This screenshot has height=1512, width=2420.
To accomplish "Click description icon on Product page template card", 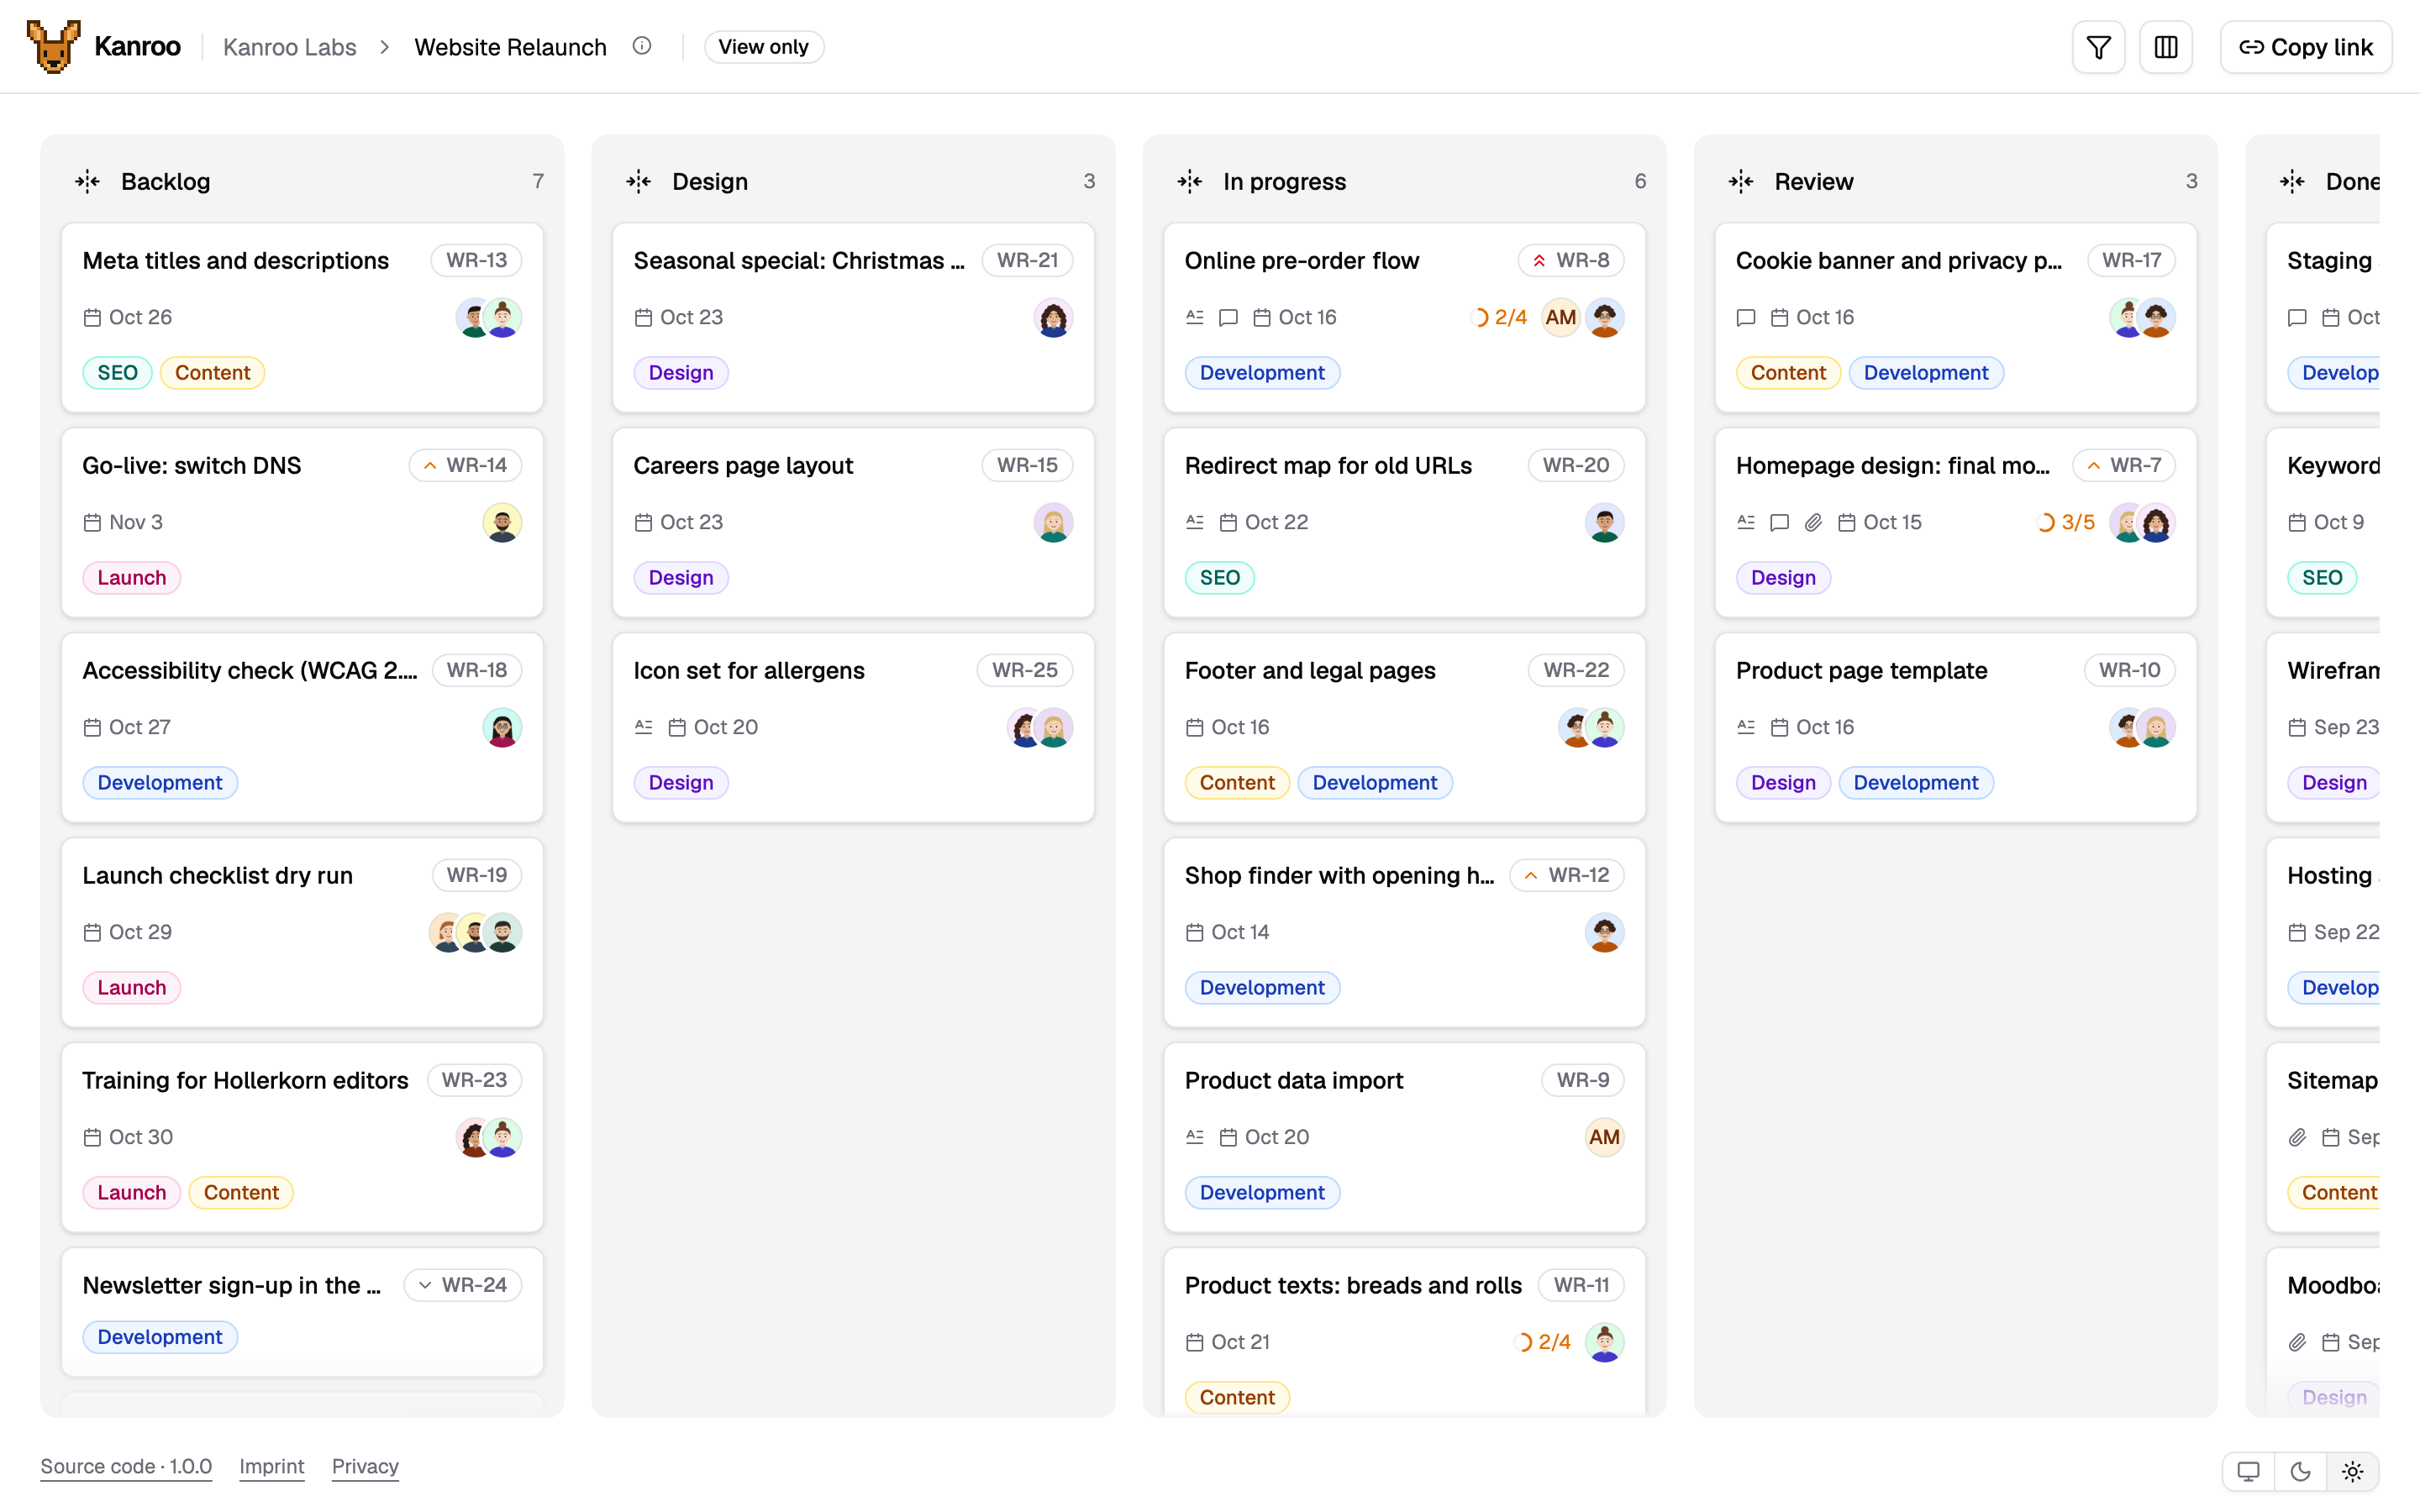I will click(x=1746, y=727).
